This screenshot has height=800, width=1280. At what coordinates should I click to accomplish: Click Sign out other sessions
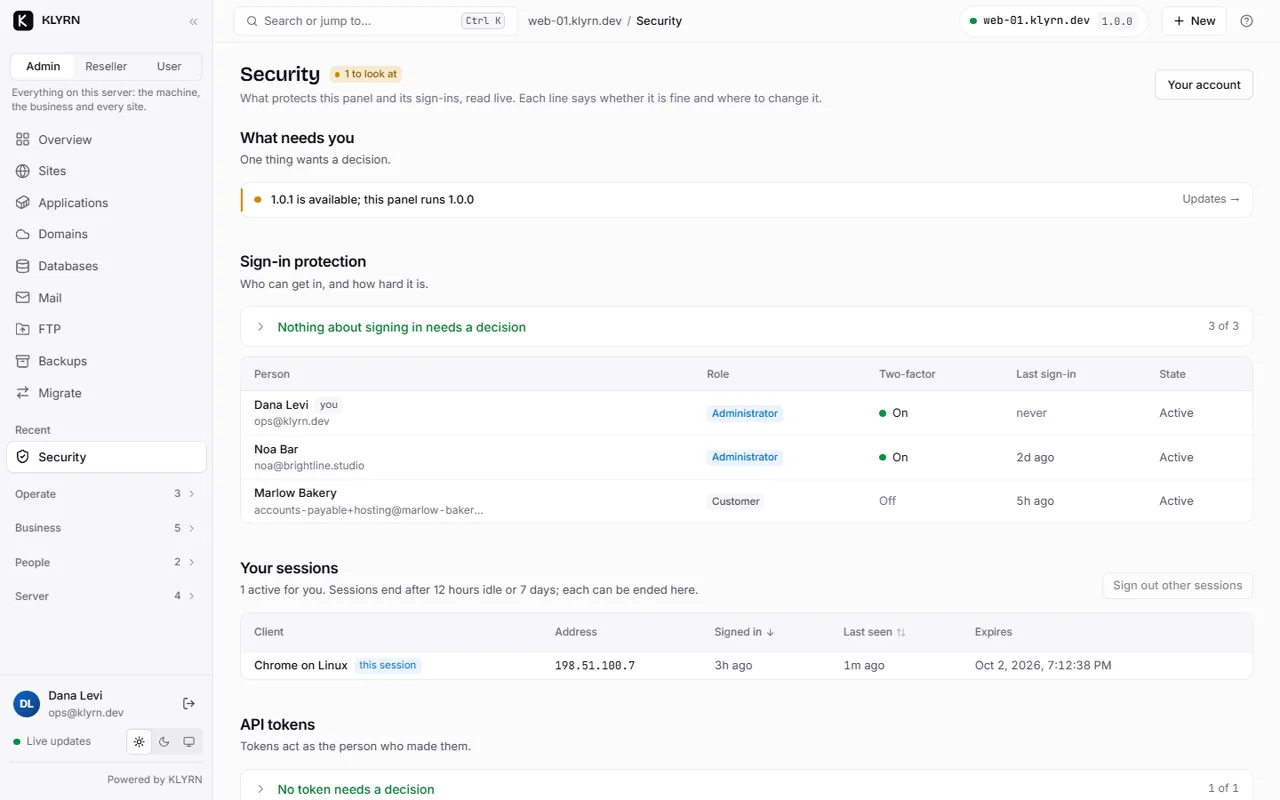[1177, 586]
